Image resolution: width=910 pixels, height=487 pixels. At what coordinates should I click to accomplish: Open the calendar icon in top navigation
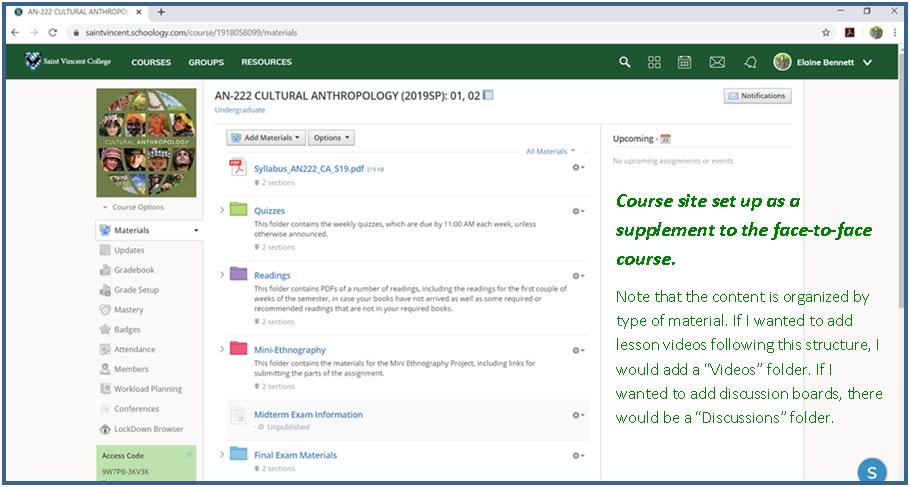[x=685, y=62]
